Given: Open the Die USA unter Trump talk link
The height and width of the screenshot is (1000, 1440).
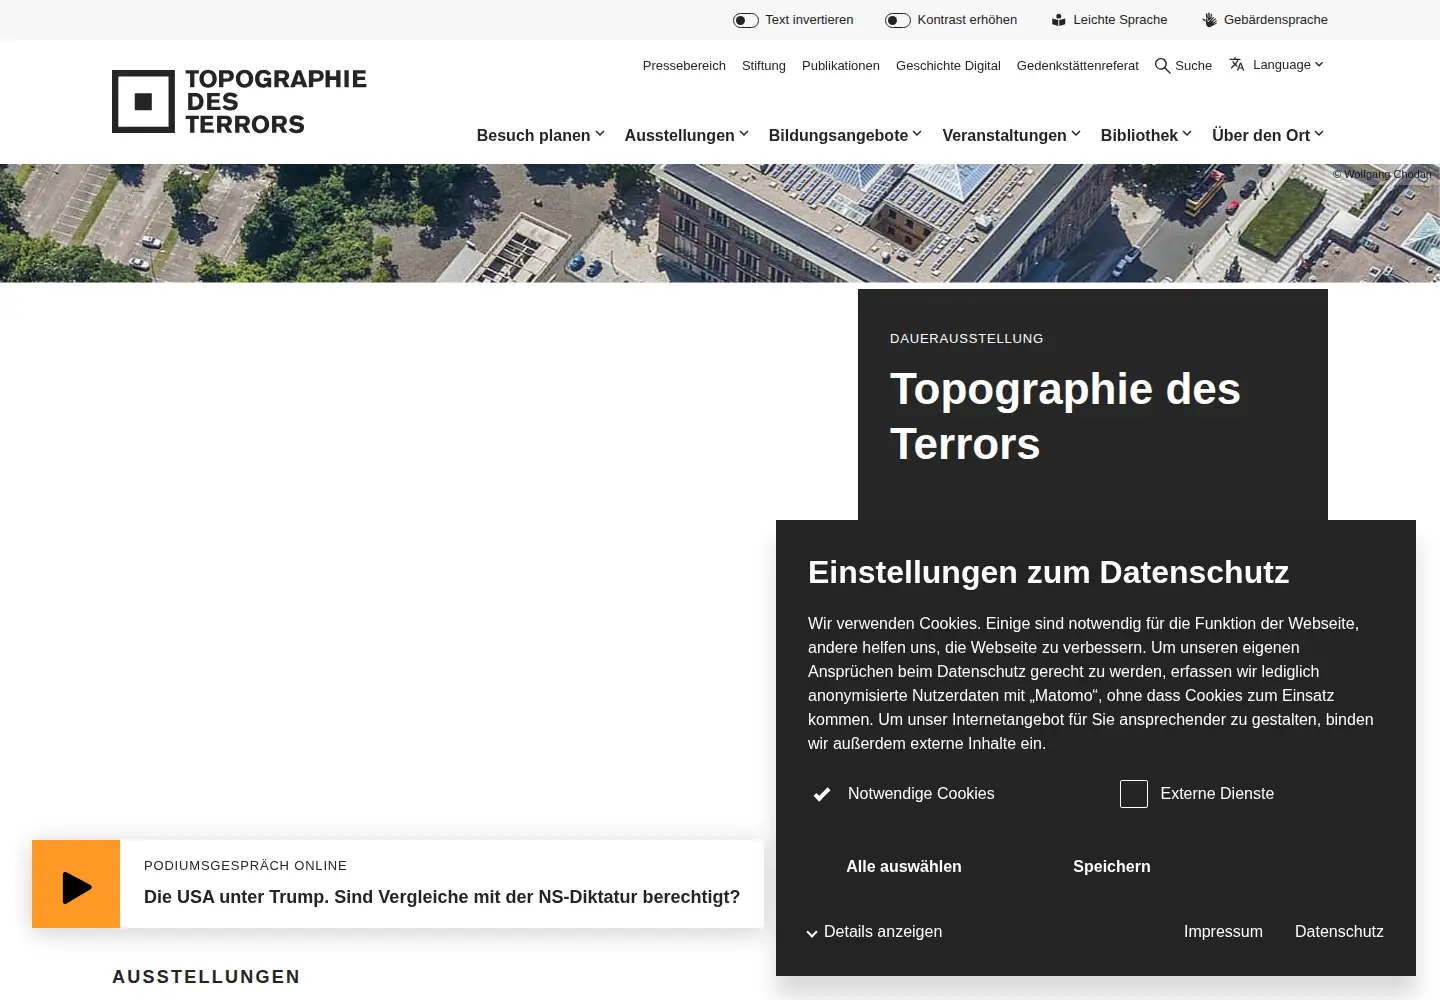Looking at the screenshot, I should 442,897.
